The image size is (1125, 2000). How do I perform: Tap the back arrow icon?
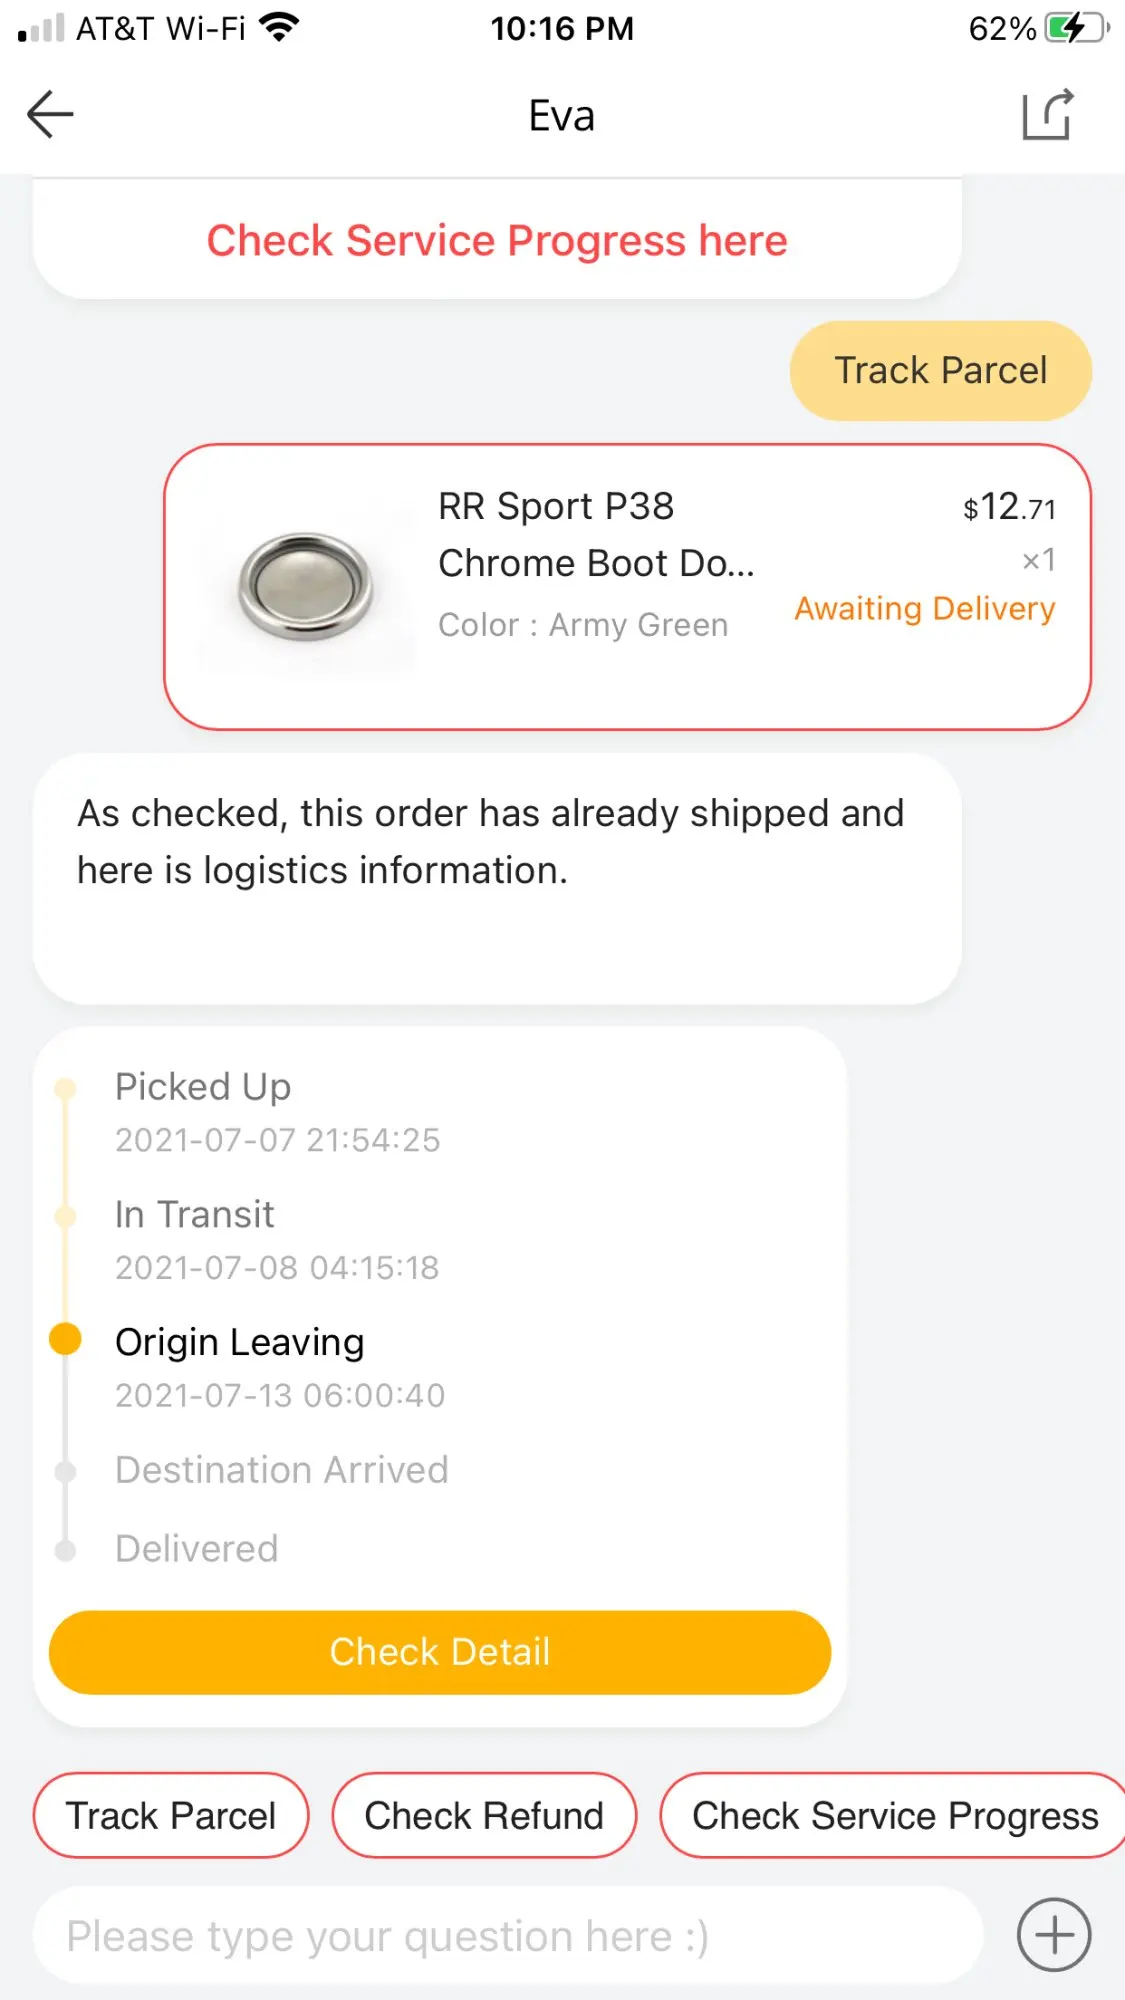click(50, 114)
